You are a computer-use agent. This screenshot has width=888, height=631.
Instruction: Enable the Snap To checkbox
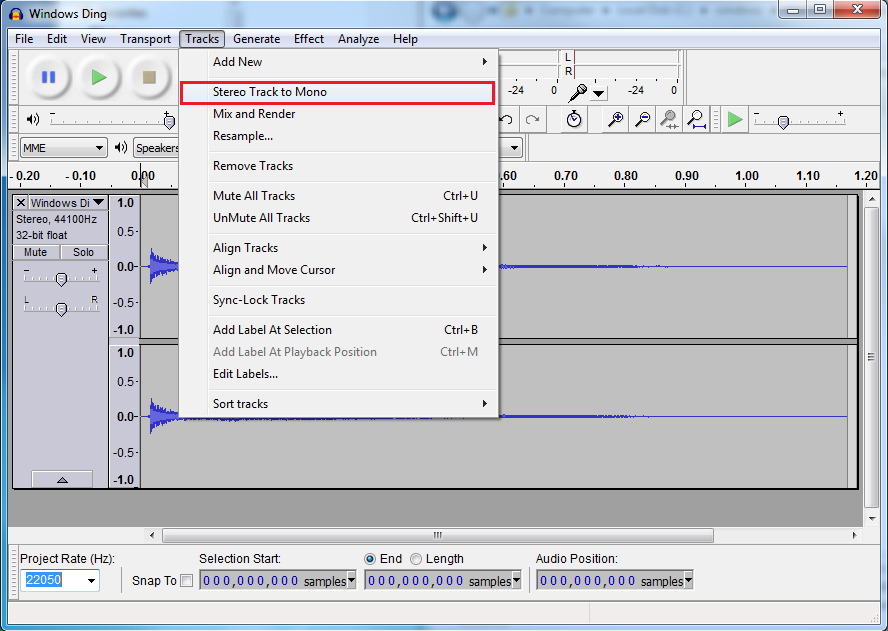click(x=186, y=581)
